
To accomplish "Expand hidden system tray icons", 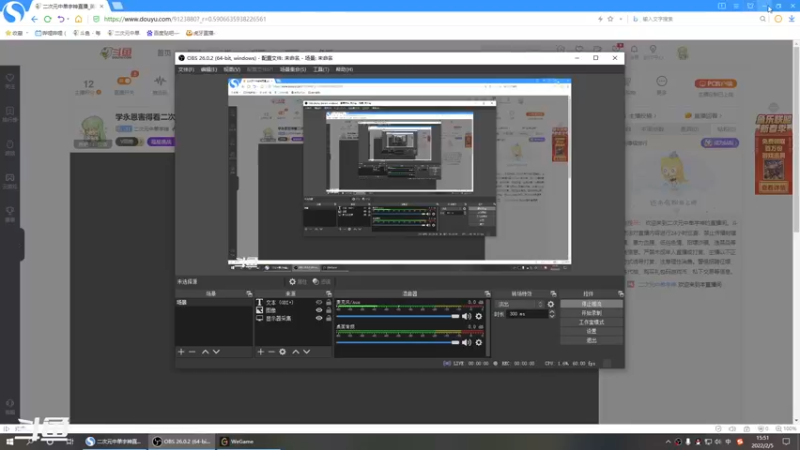I will [x=668, y=441].
